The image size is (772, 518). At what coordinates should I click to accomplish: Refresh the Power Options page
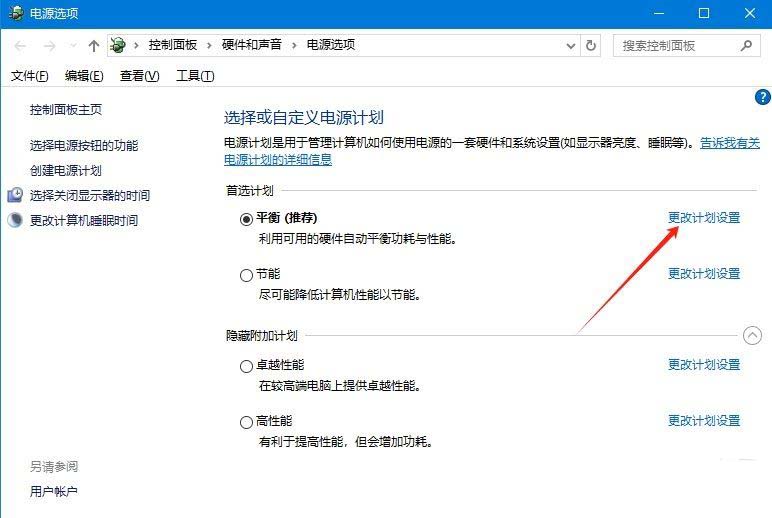coord(591,46)
